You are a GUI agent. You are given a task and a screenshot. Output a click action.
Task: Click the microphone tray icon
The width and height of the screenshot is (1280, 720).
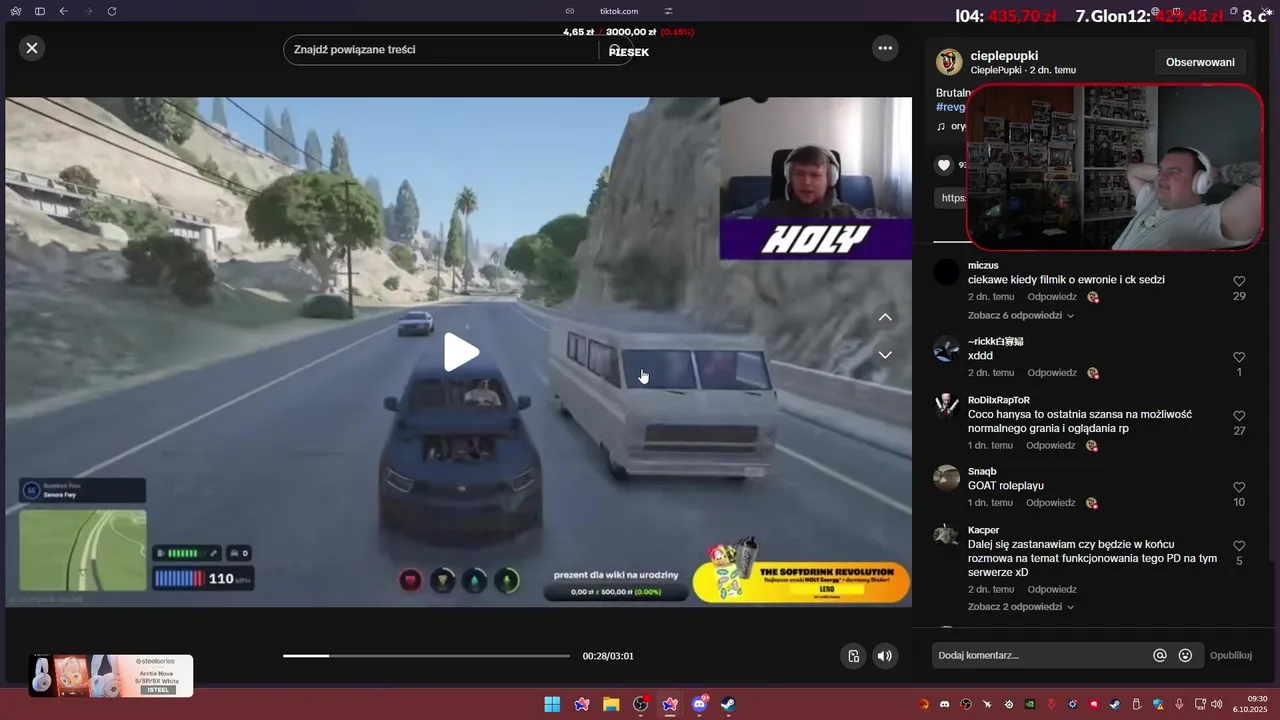pos(1180,705)
